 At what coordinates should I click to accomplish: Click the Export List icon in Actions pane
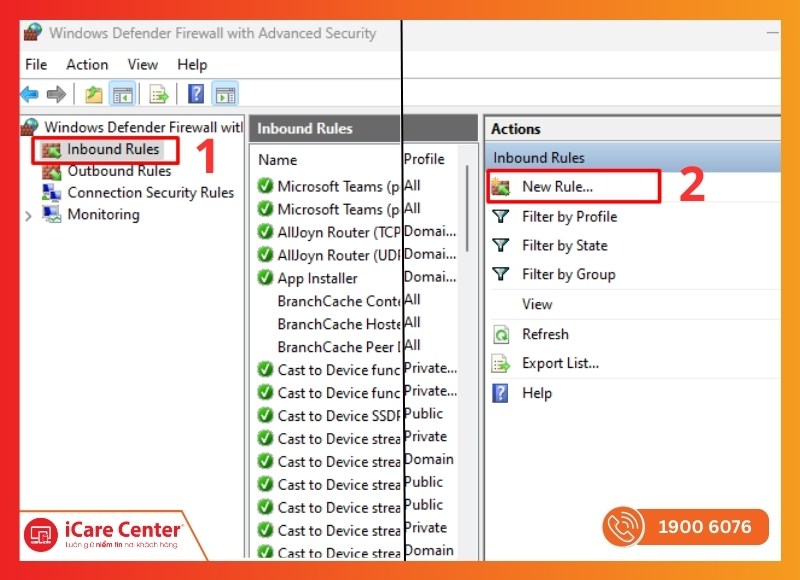501,364
